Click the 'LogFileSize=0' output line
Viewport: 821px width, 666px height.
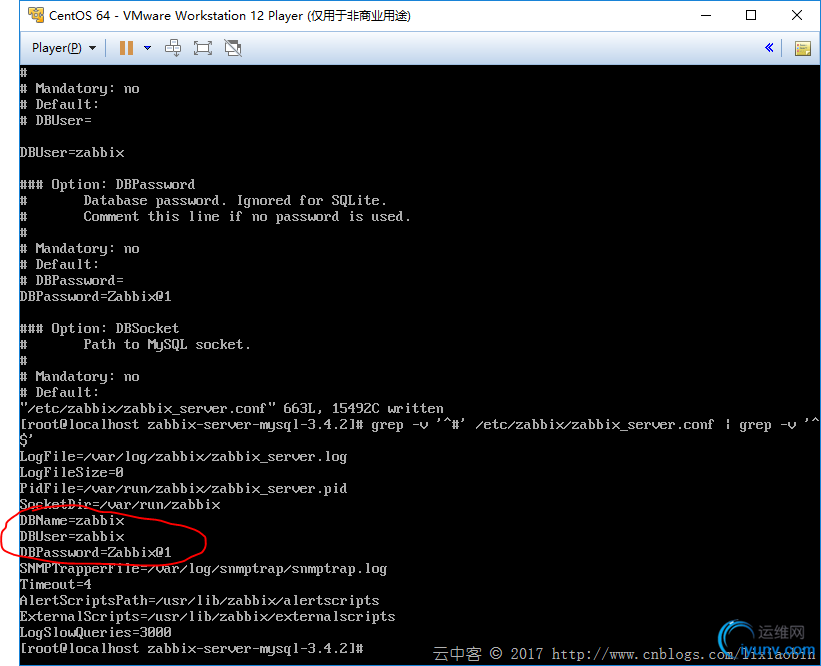coord(72,472)
